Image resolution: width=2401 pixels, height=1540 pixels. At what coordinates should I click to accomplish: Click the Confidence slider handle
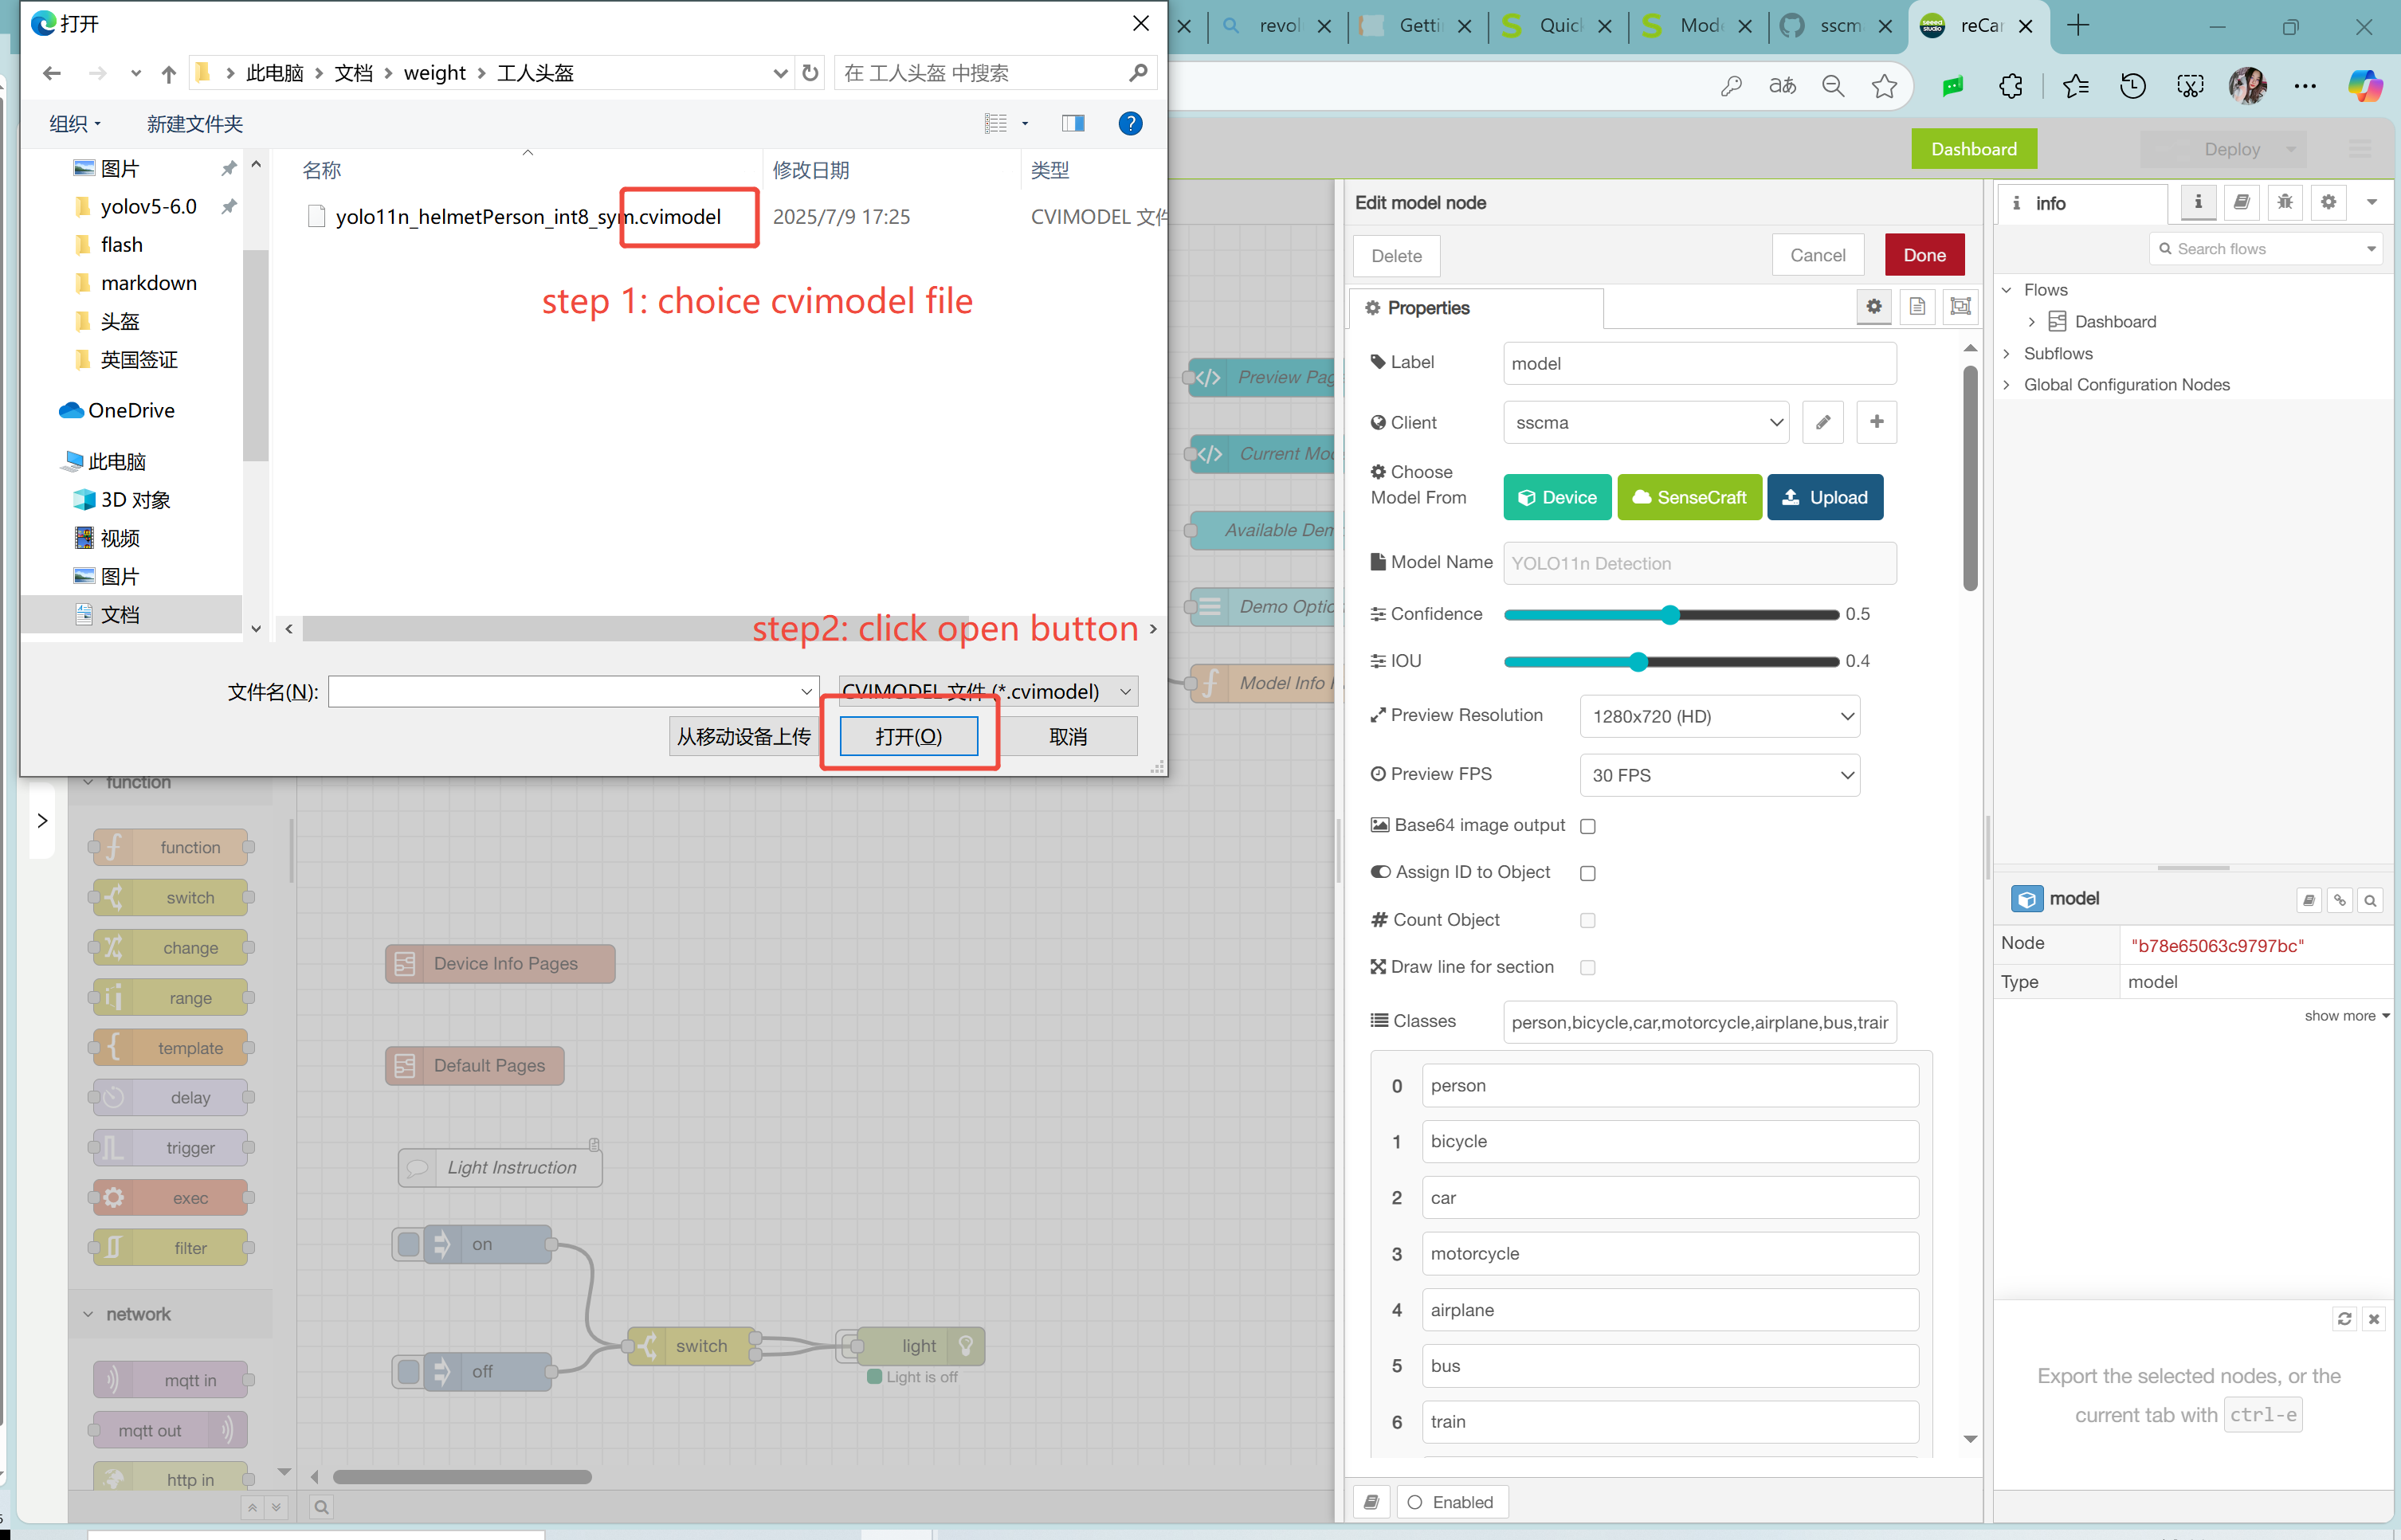[x=1670, y=614]
